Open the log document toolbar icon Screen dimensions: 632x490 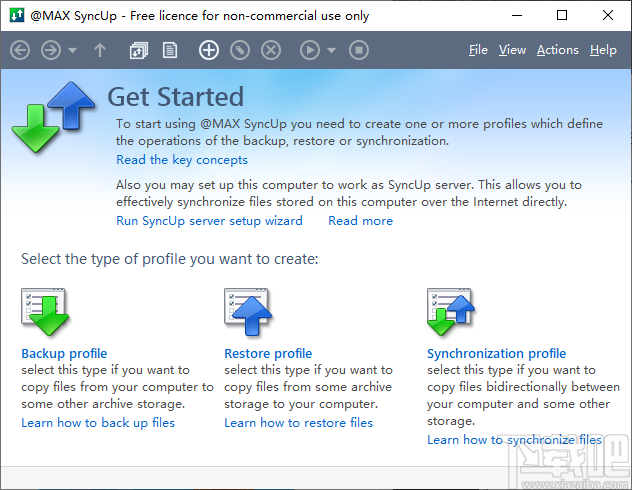[x=170, y=50]
